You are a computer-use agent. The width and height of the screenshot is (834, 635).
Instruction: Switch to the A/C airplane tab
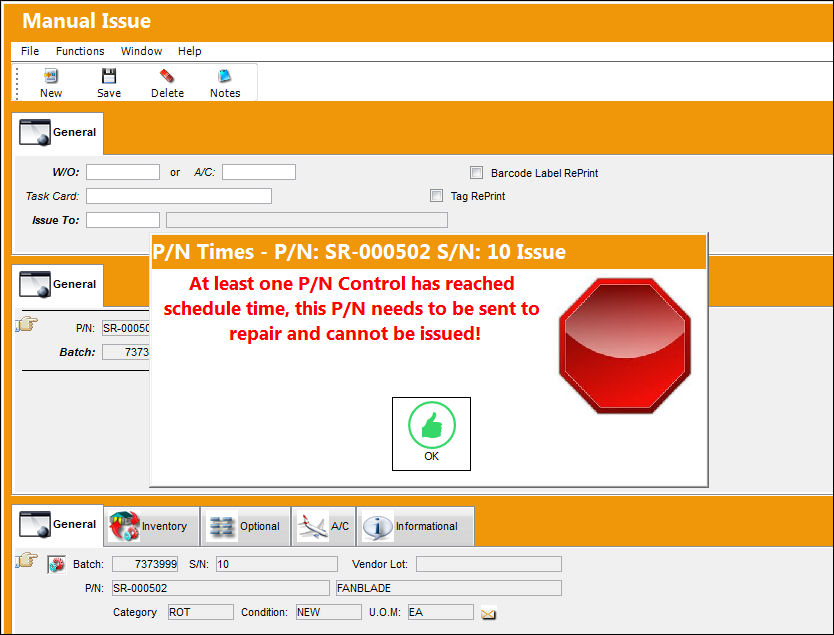(323, 526)
